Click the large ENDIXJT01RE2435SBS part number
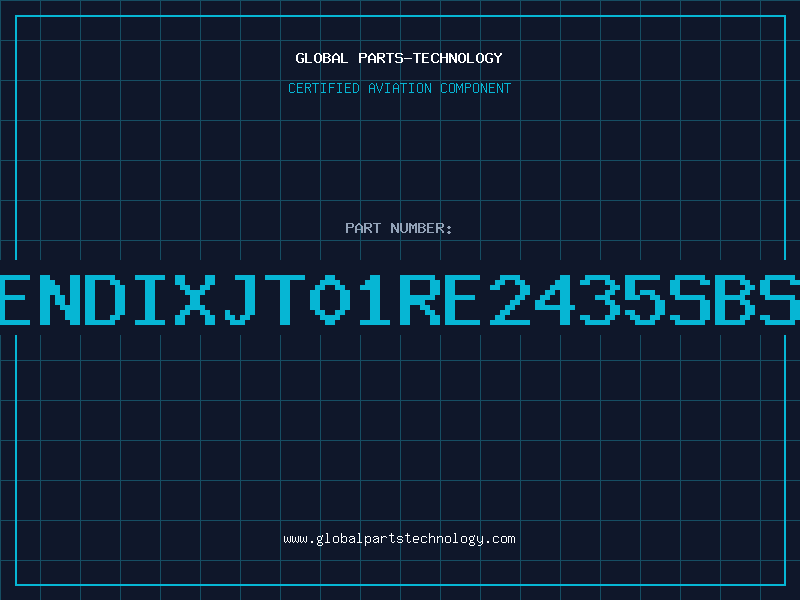Screen dimensions: 800x600 coord(400,300)
